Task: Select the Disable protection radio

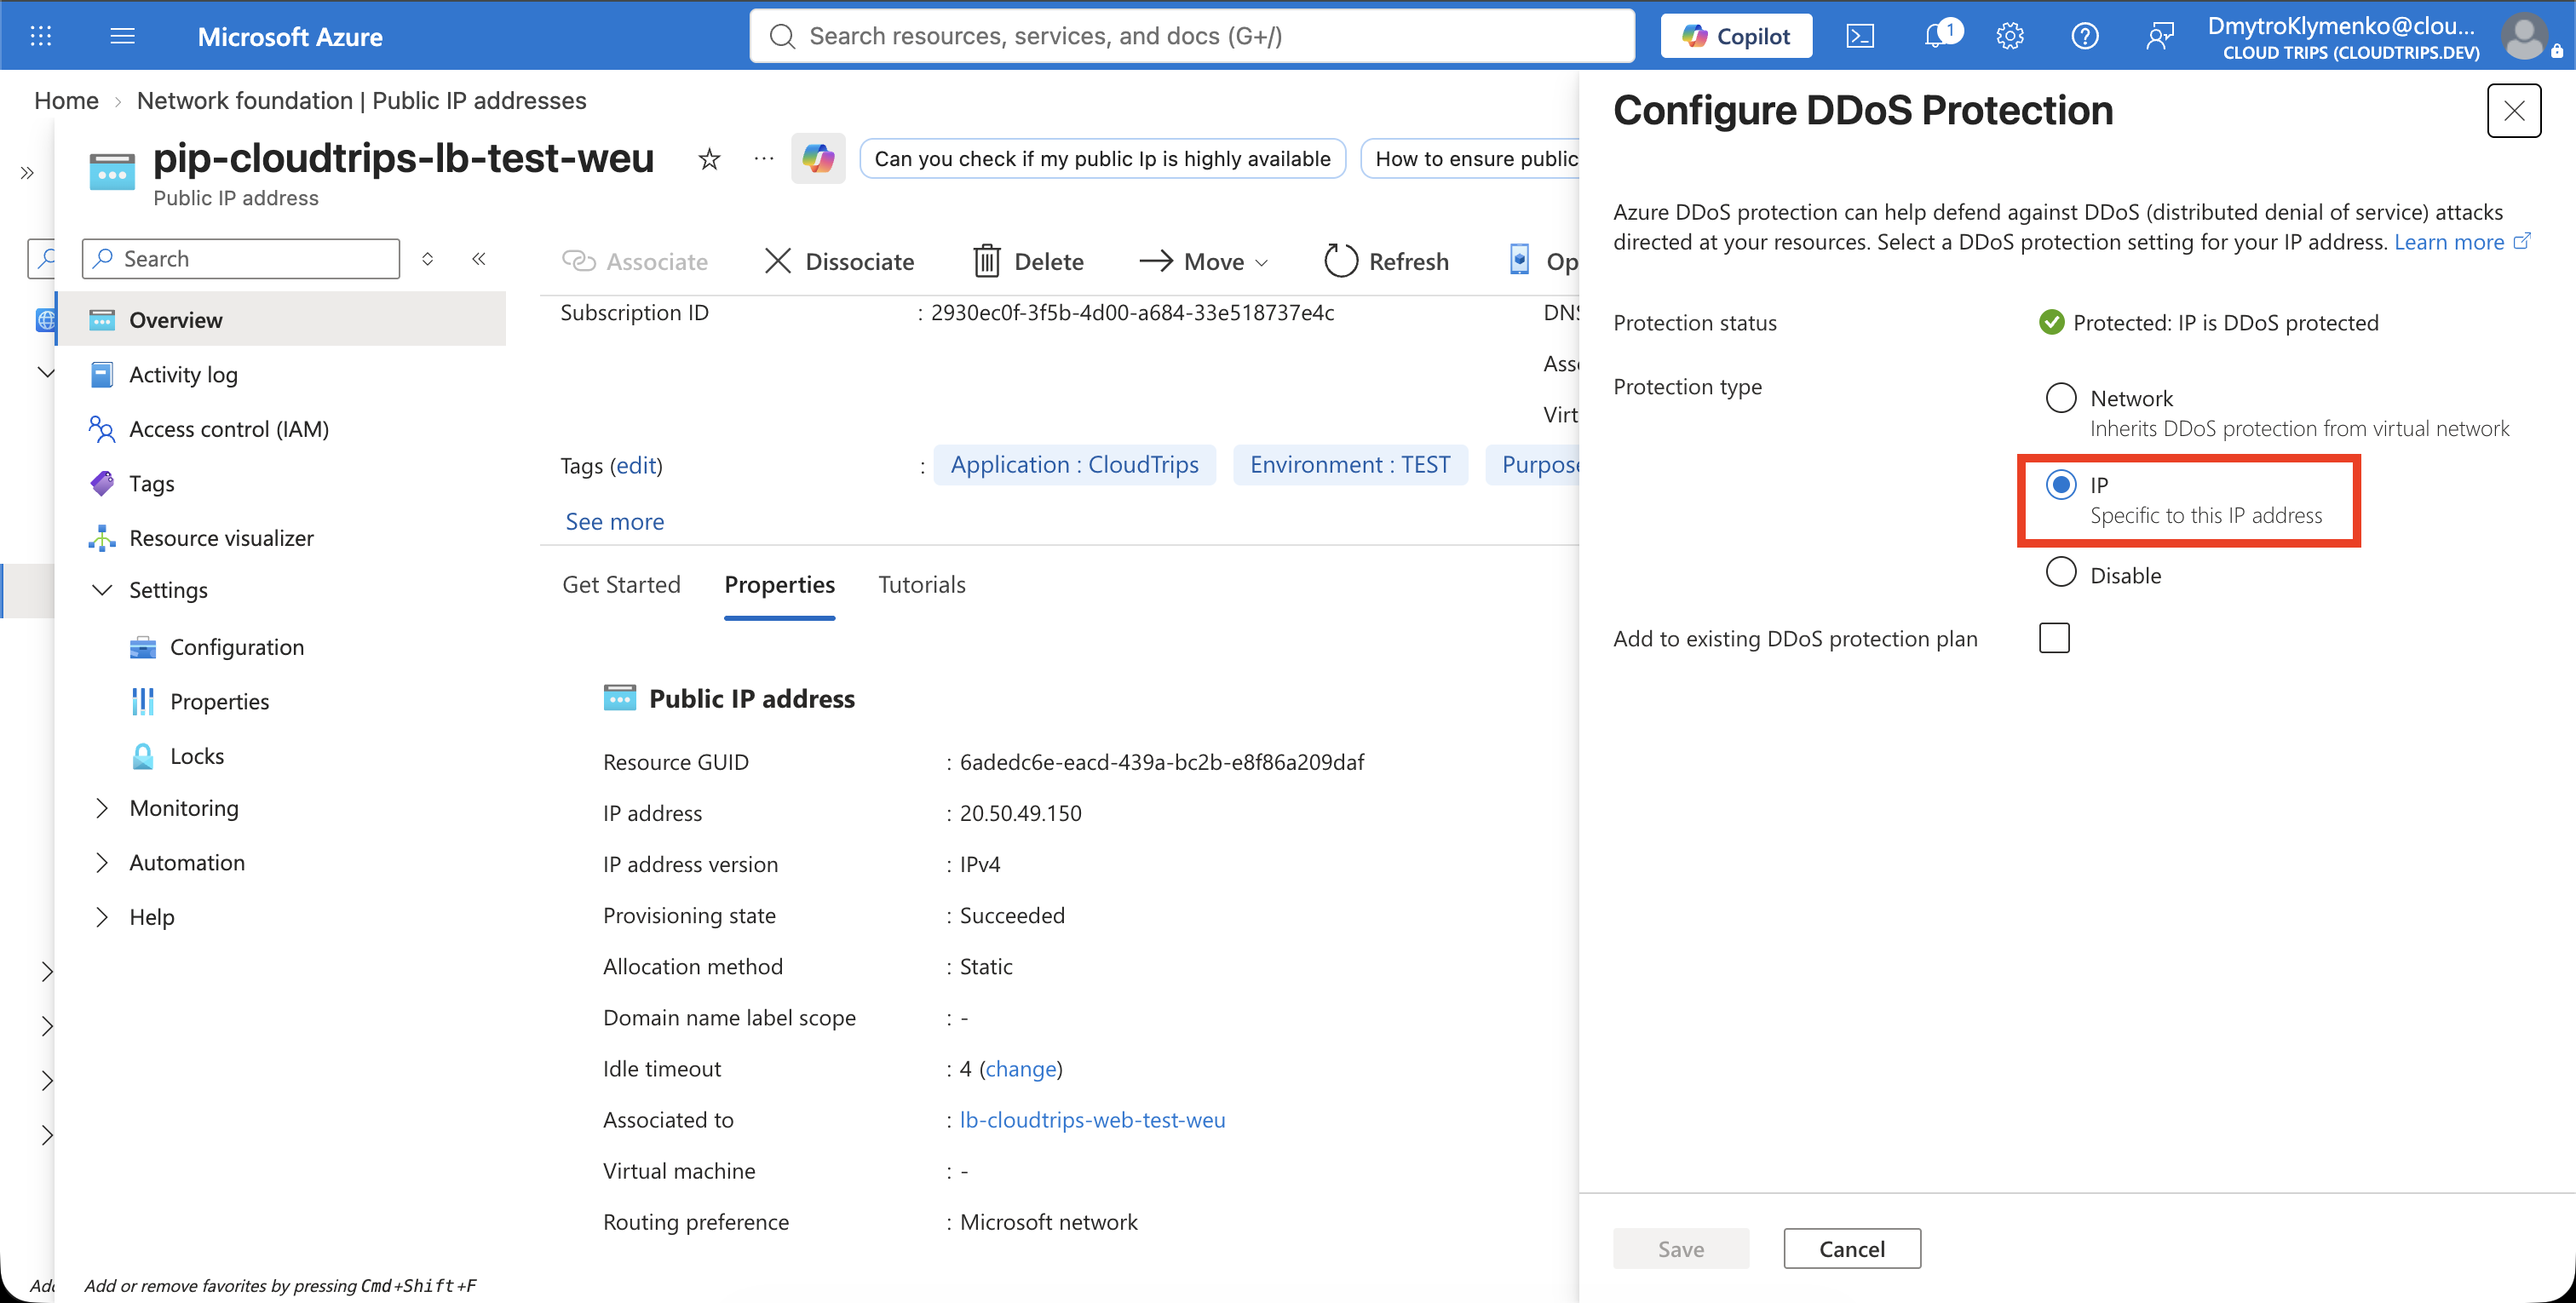Action: pyautogui.click(x=2061, y=572)
